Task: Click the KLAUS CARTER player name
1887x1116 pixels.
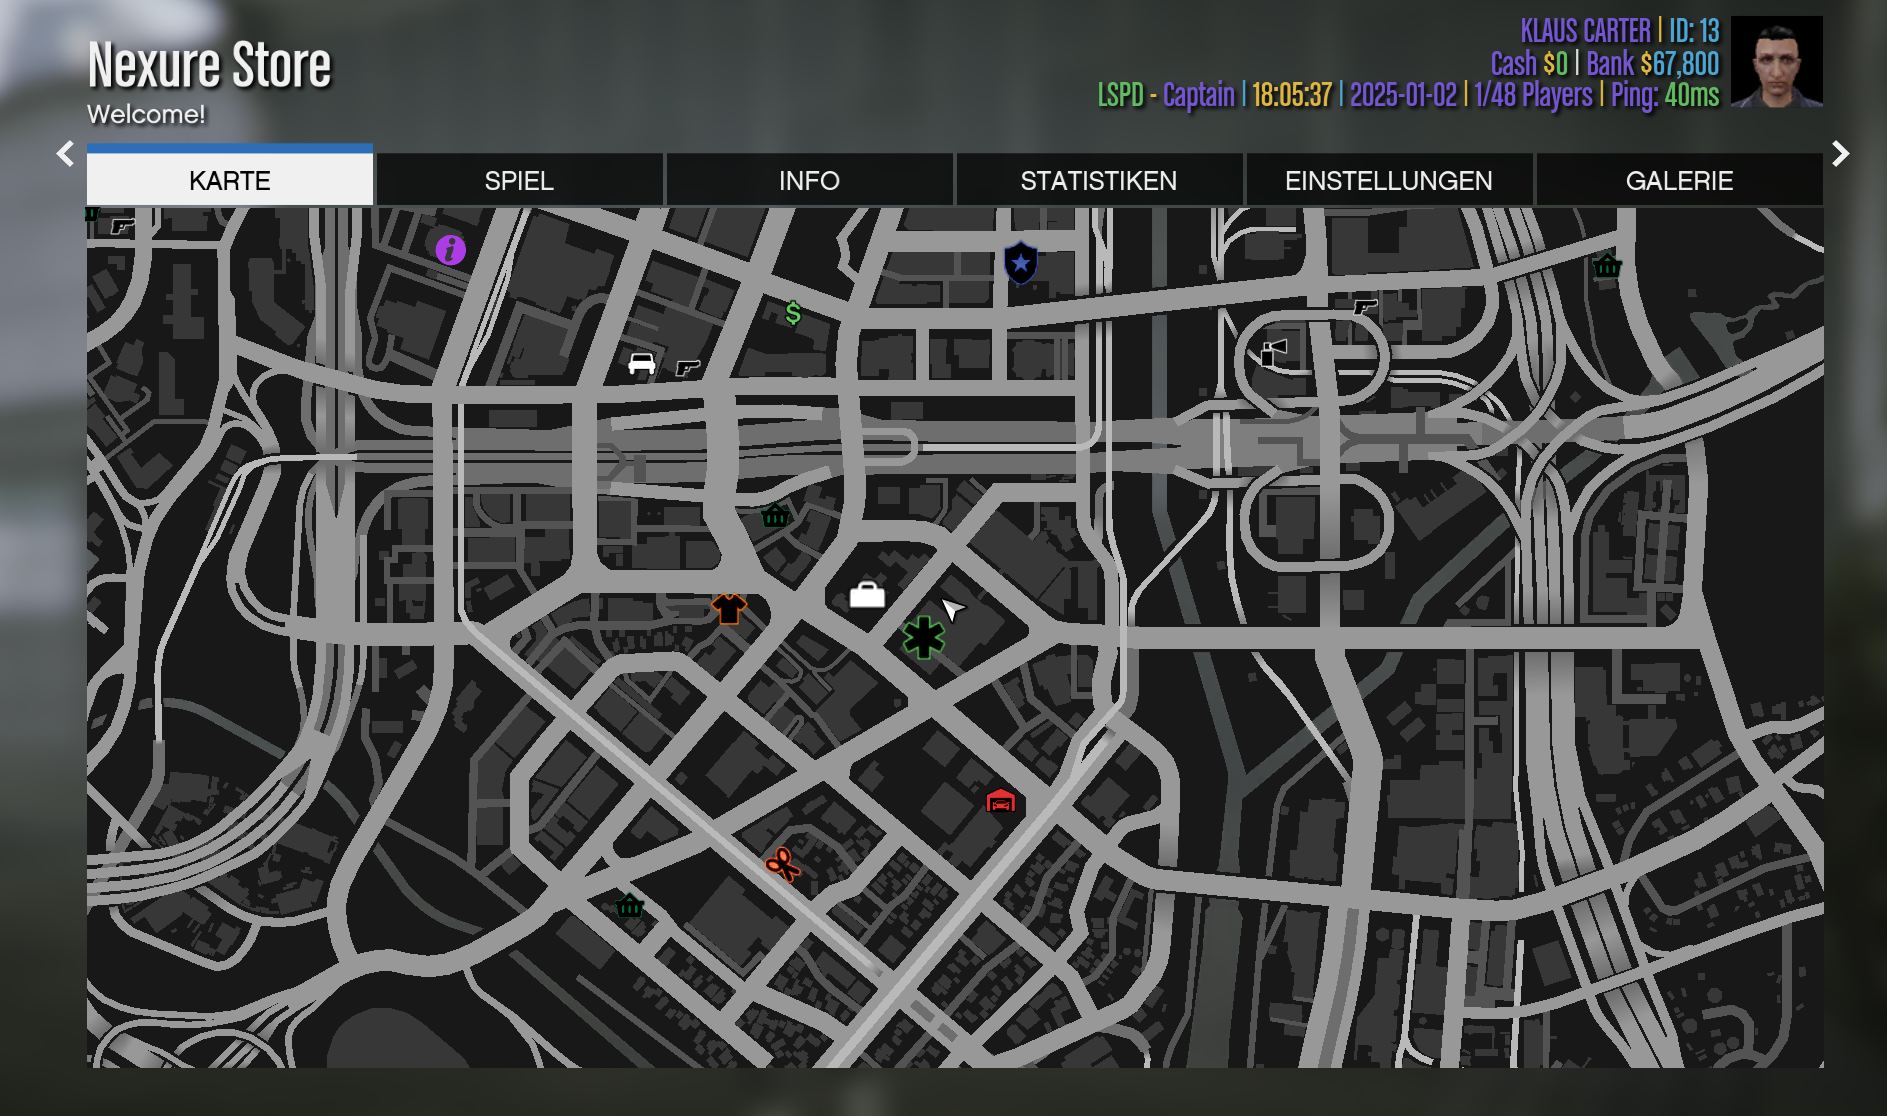Action: (x=1585, y=31)
